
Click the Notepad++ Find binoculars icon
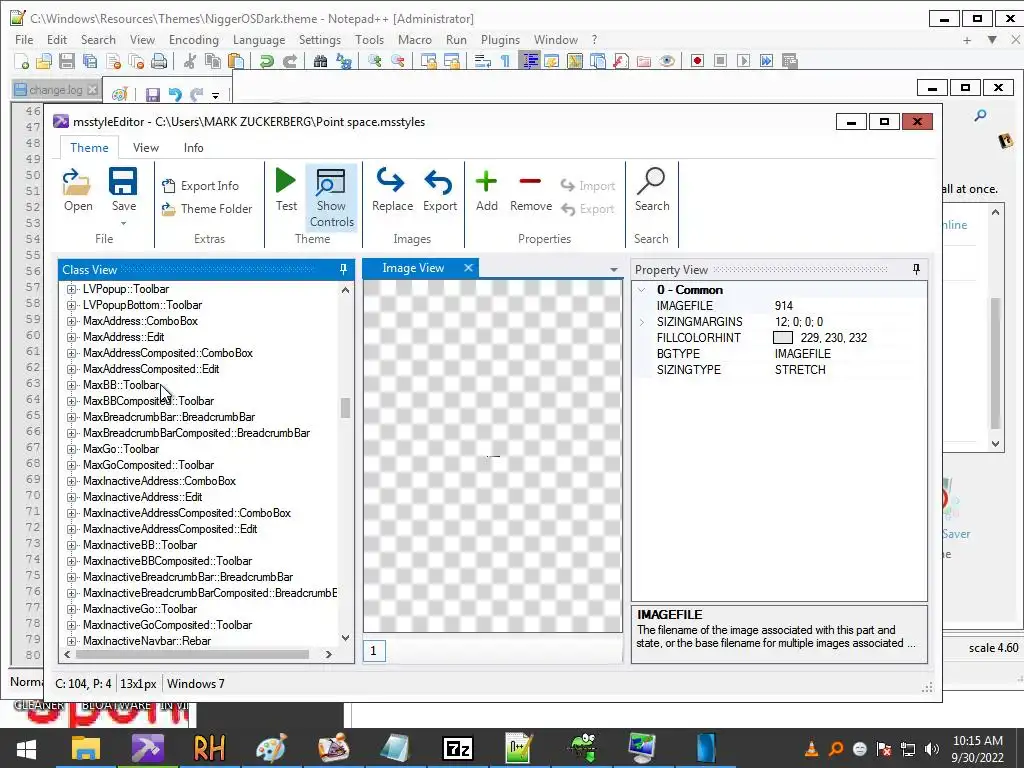(x=320, y=61)
